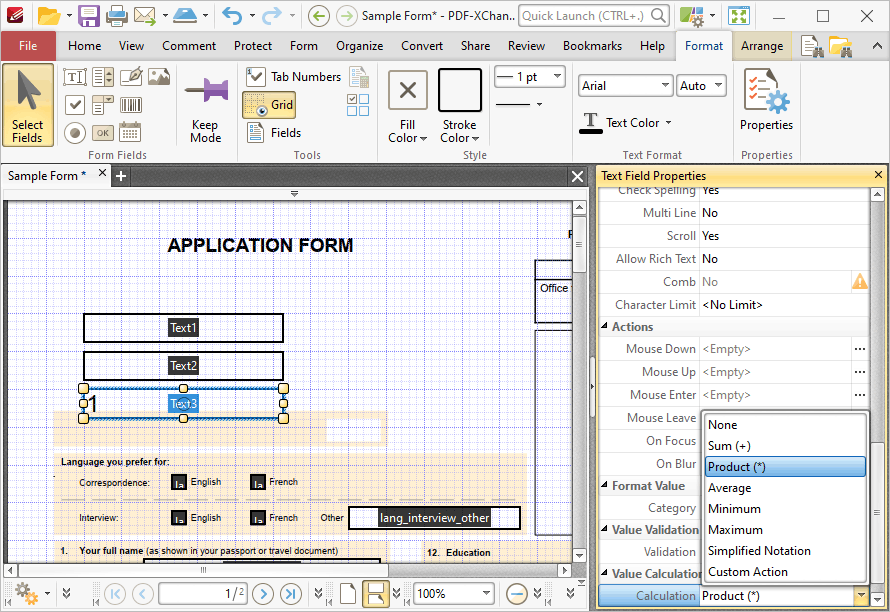Edit the Mouse Down action ellipsis
The height and width of the screenshot is (612, 890).
coord(859,349)
